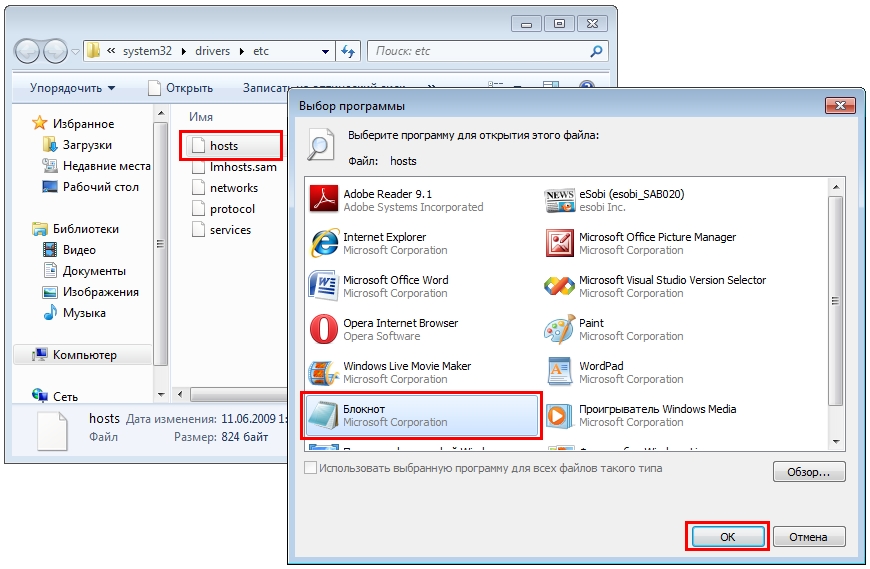This screenshot has width=870, height=569.
Task: Go back with Explorer back arrow
Action: 27,52
